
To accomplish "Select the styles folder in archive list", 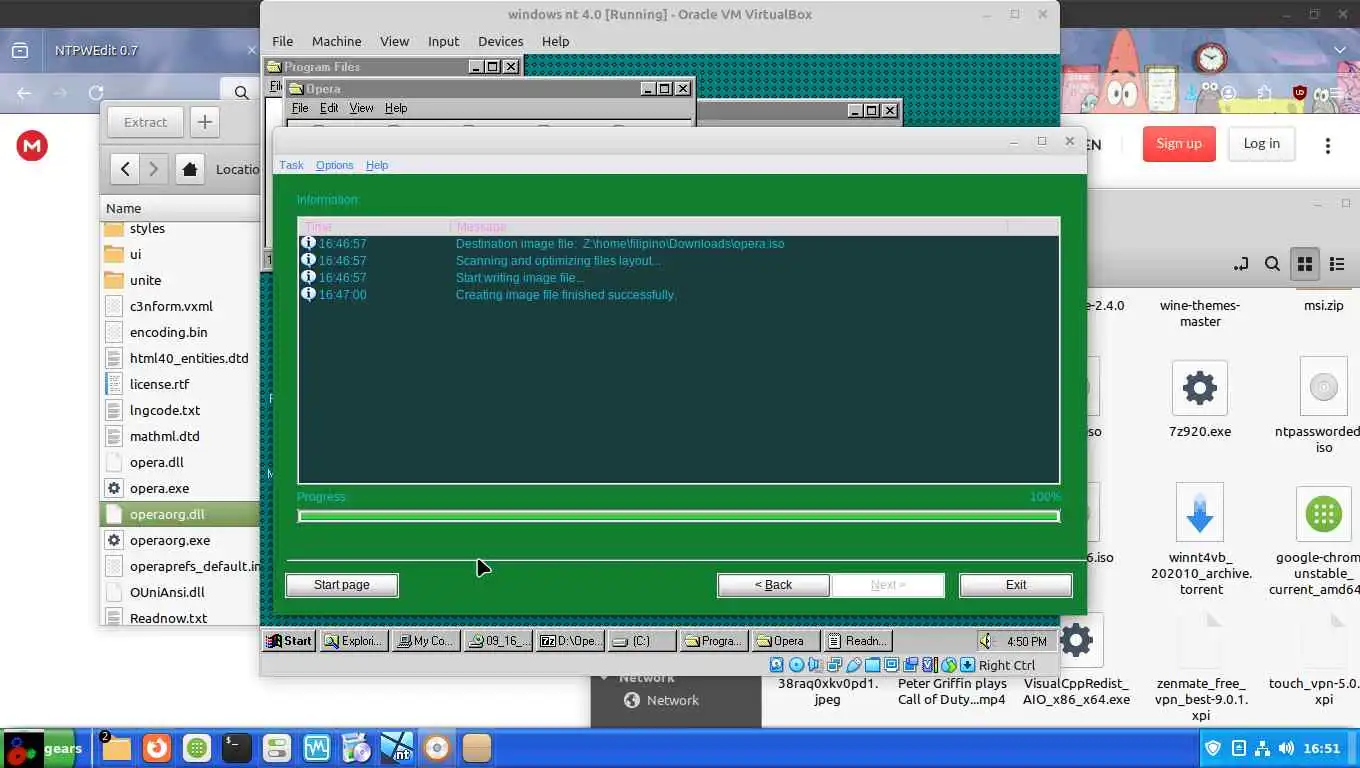I will [x=180, y=229].
